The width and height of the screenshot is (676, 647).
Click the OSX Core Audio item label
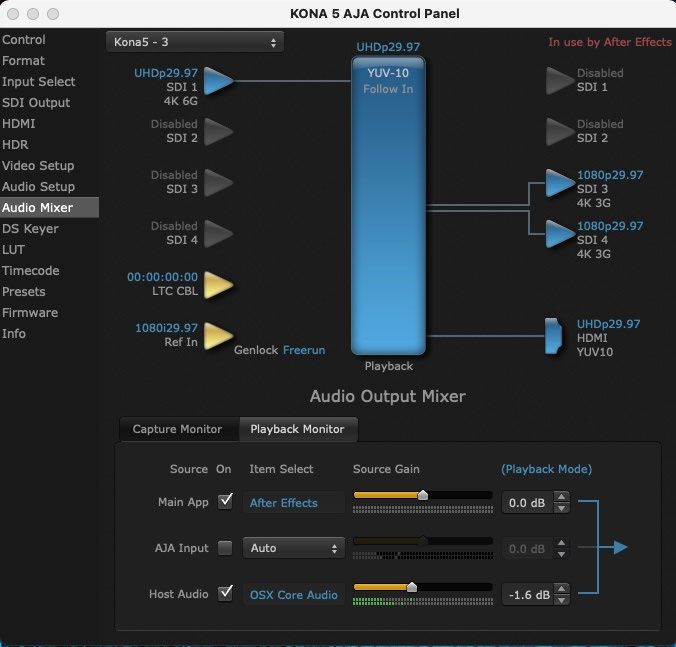coord(294,595)
